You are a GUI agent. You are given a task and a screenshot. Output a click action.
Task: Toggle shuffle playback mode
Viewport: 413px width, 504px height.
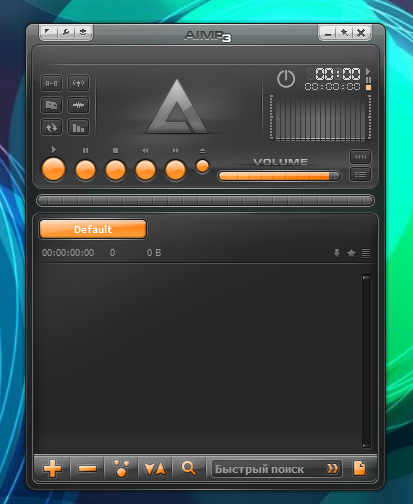point(51,105)
